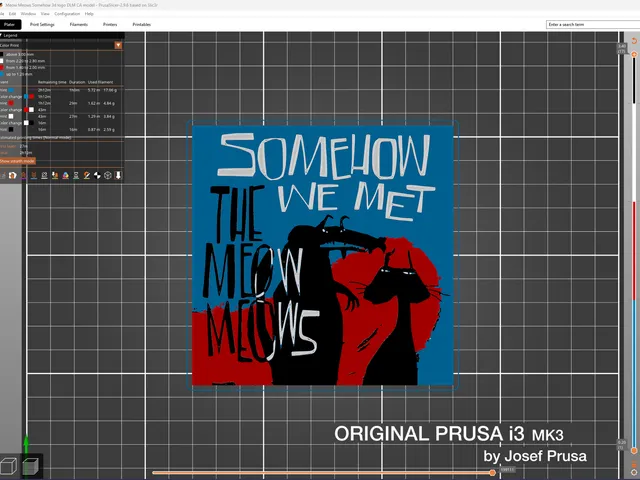640x480 pixels.
Task: Toggle color changes visibility icon (multicolor drop)
Action: click(65, 175)
